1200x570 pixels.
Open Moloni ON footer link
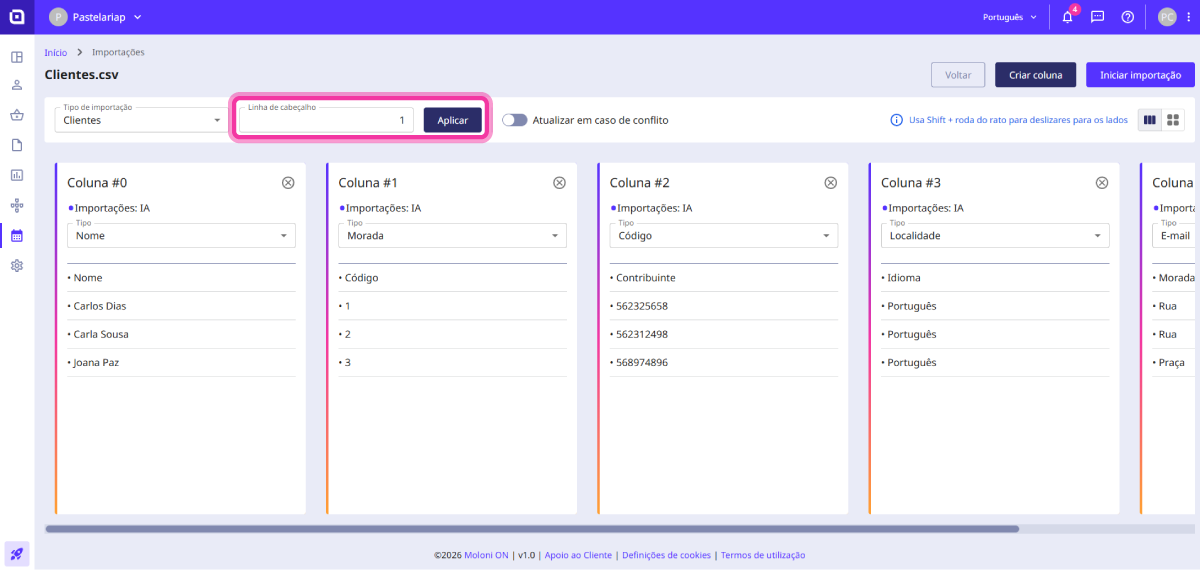(485, 555)
